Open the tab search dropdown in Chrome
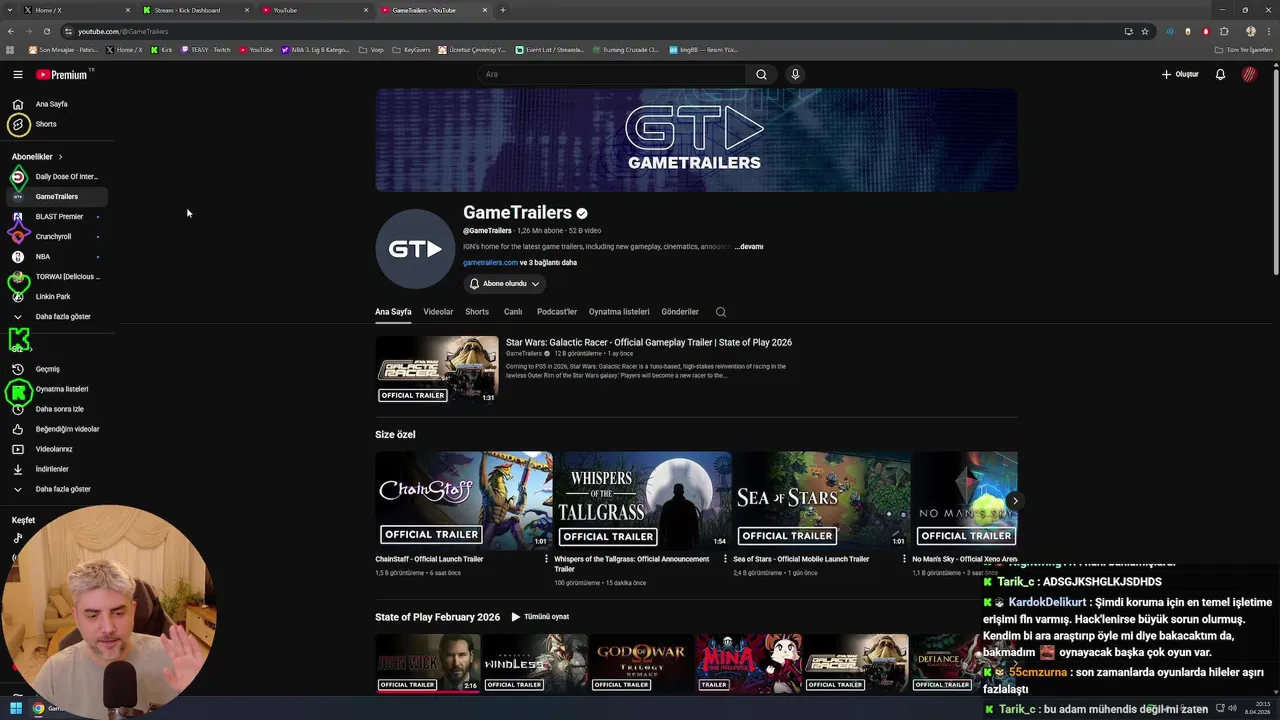 pyautogui.click(x=9, y=10)
